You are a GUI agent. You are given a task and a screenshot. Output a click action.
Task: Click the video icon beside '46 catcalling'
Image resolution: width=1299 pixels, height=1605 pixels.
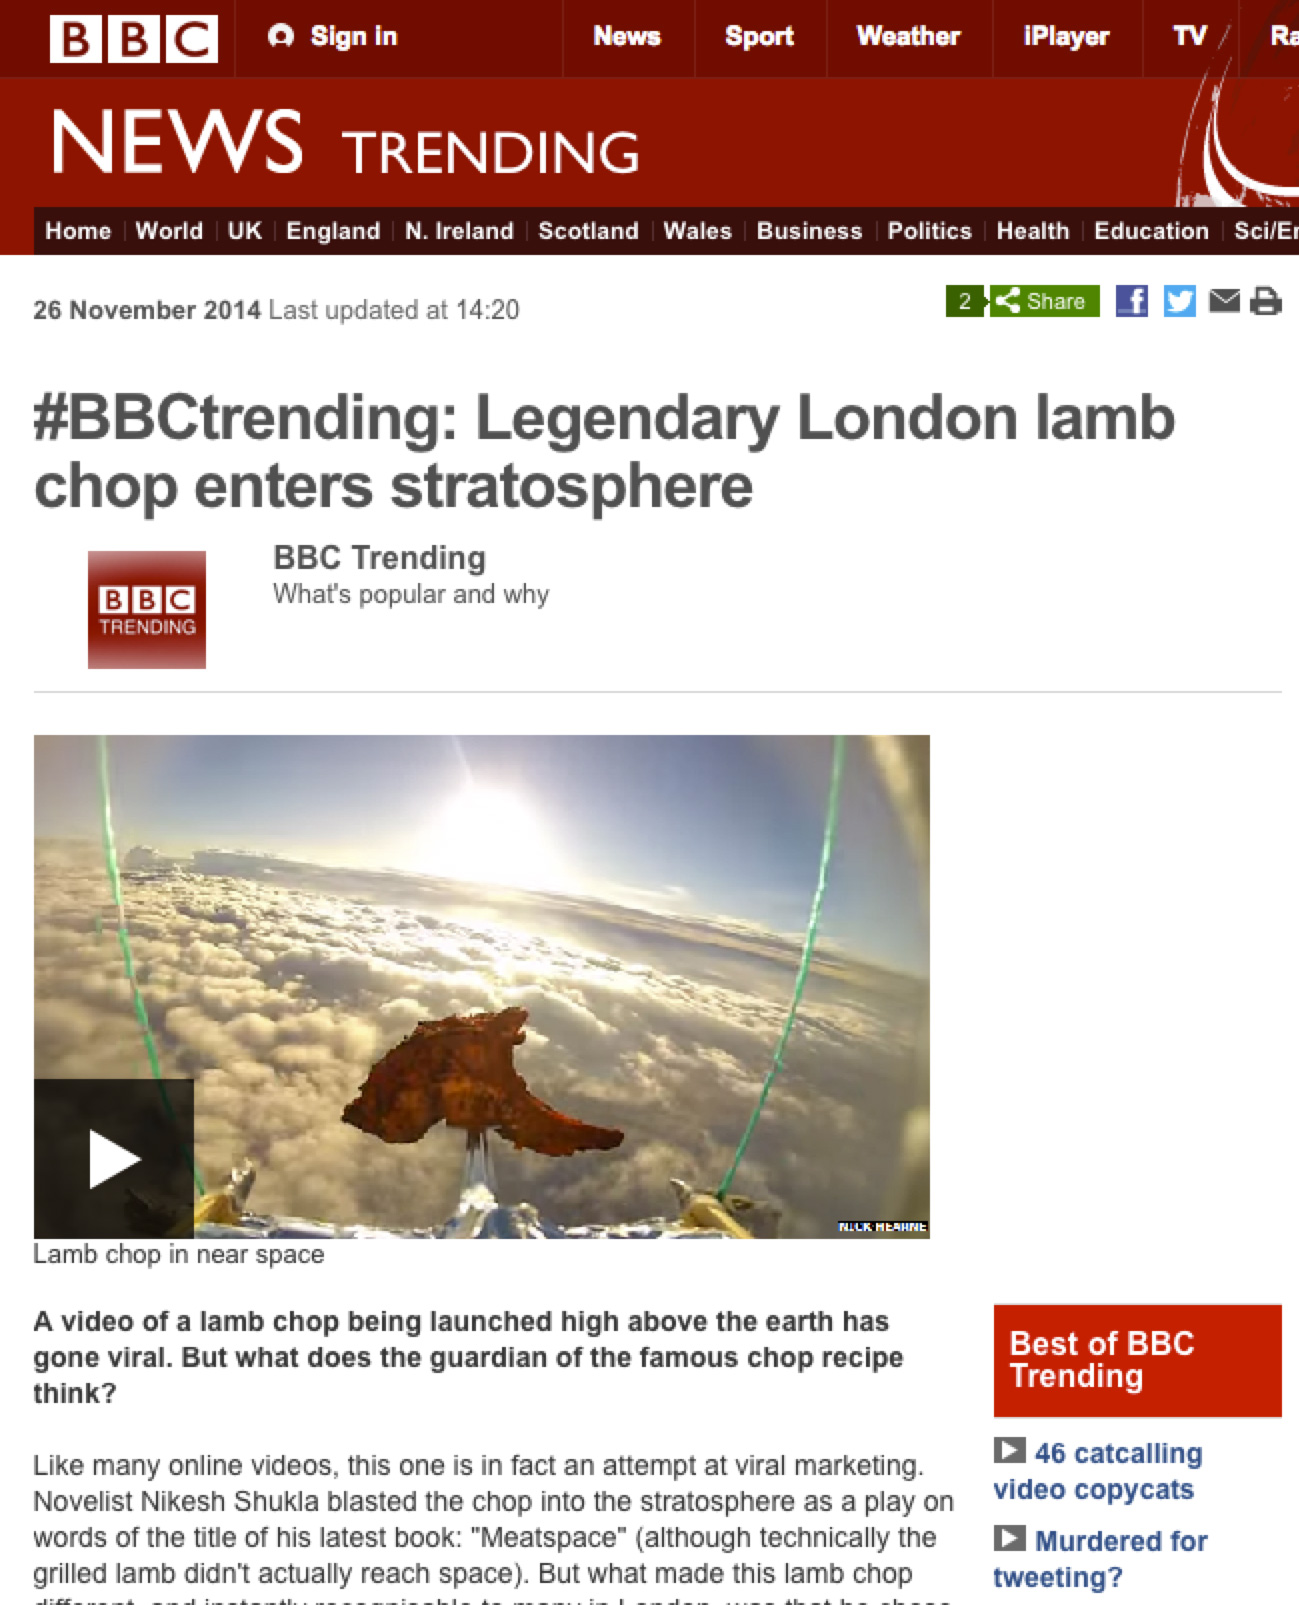point(1009,1450)
